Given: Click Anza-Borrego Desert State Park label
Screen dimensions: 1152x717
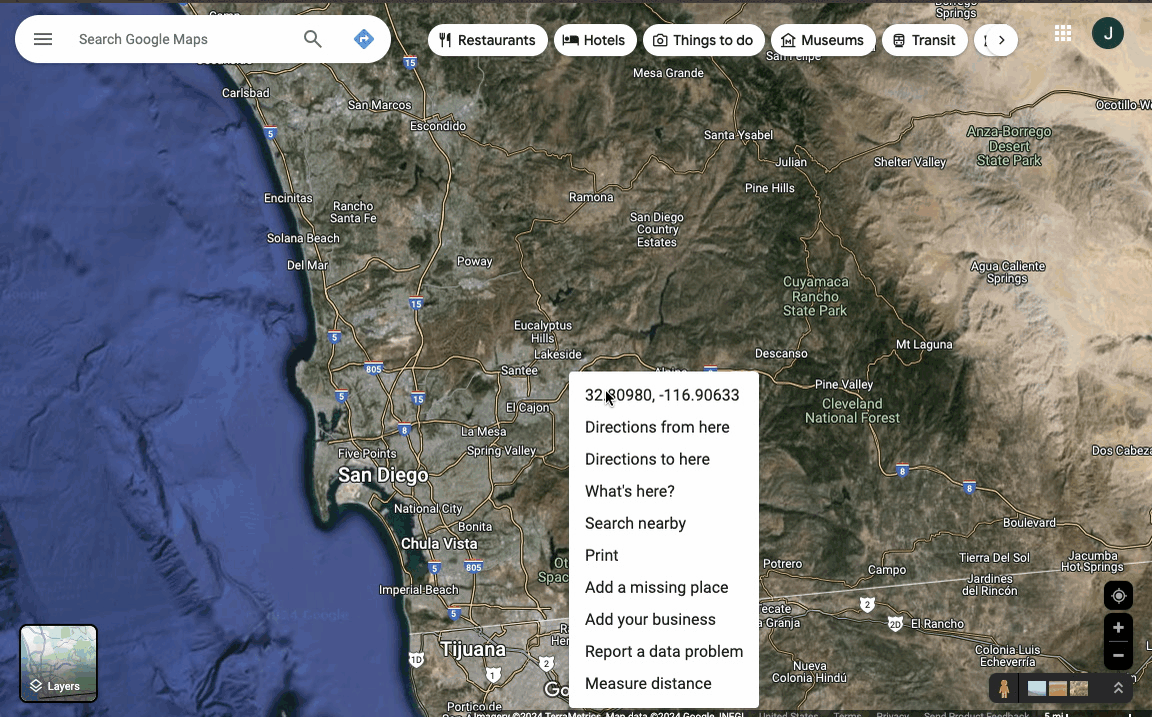Looking at the screenshot, I should point(1009,146).
